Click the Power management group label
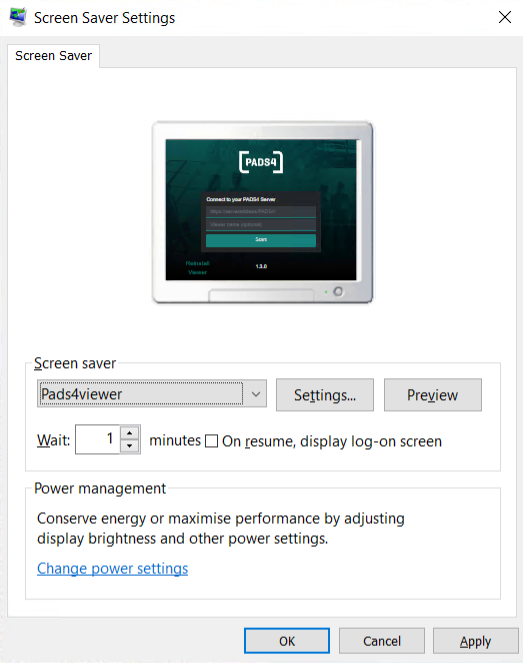524x664 pixels. click(100, 488)
